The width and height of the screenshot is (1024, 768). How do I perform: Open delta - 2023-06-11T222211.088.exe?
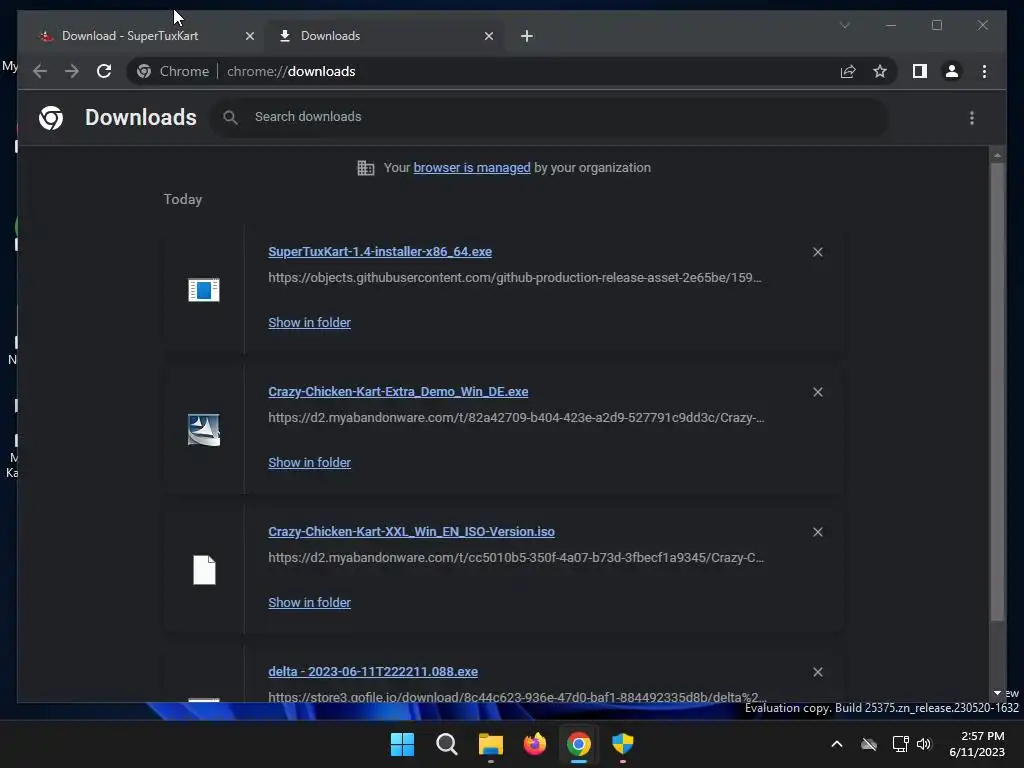click(372, 671)
